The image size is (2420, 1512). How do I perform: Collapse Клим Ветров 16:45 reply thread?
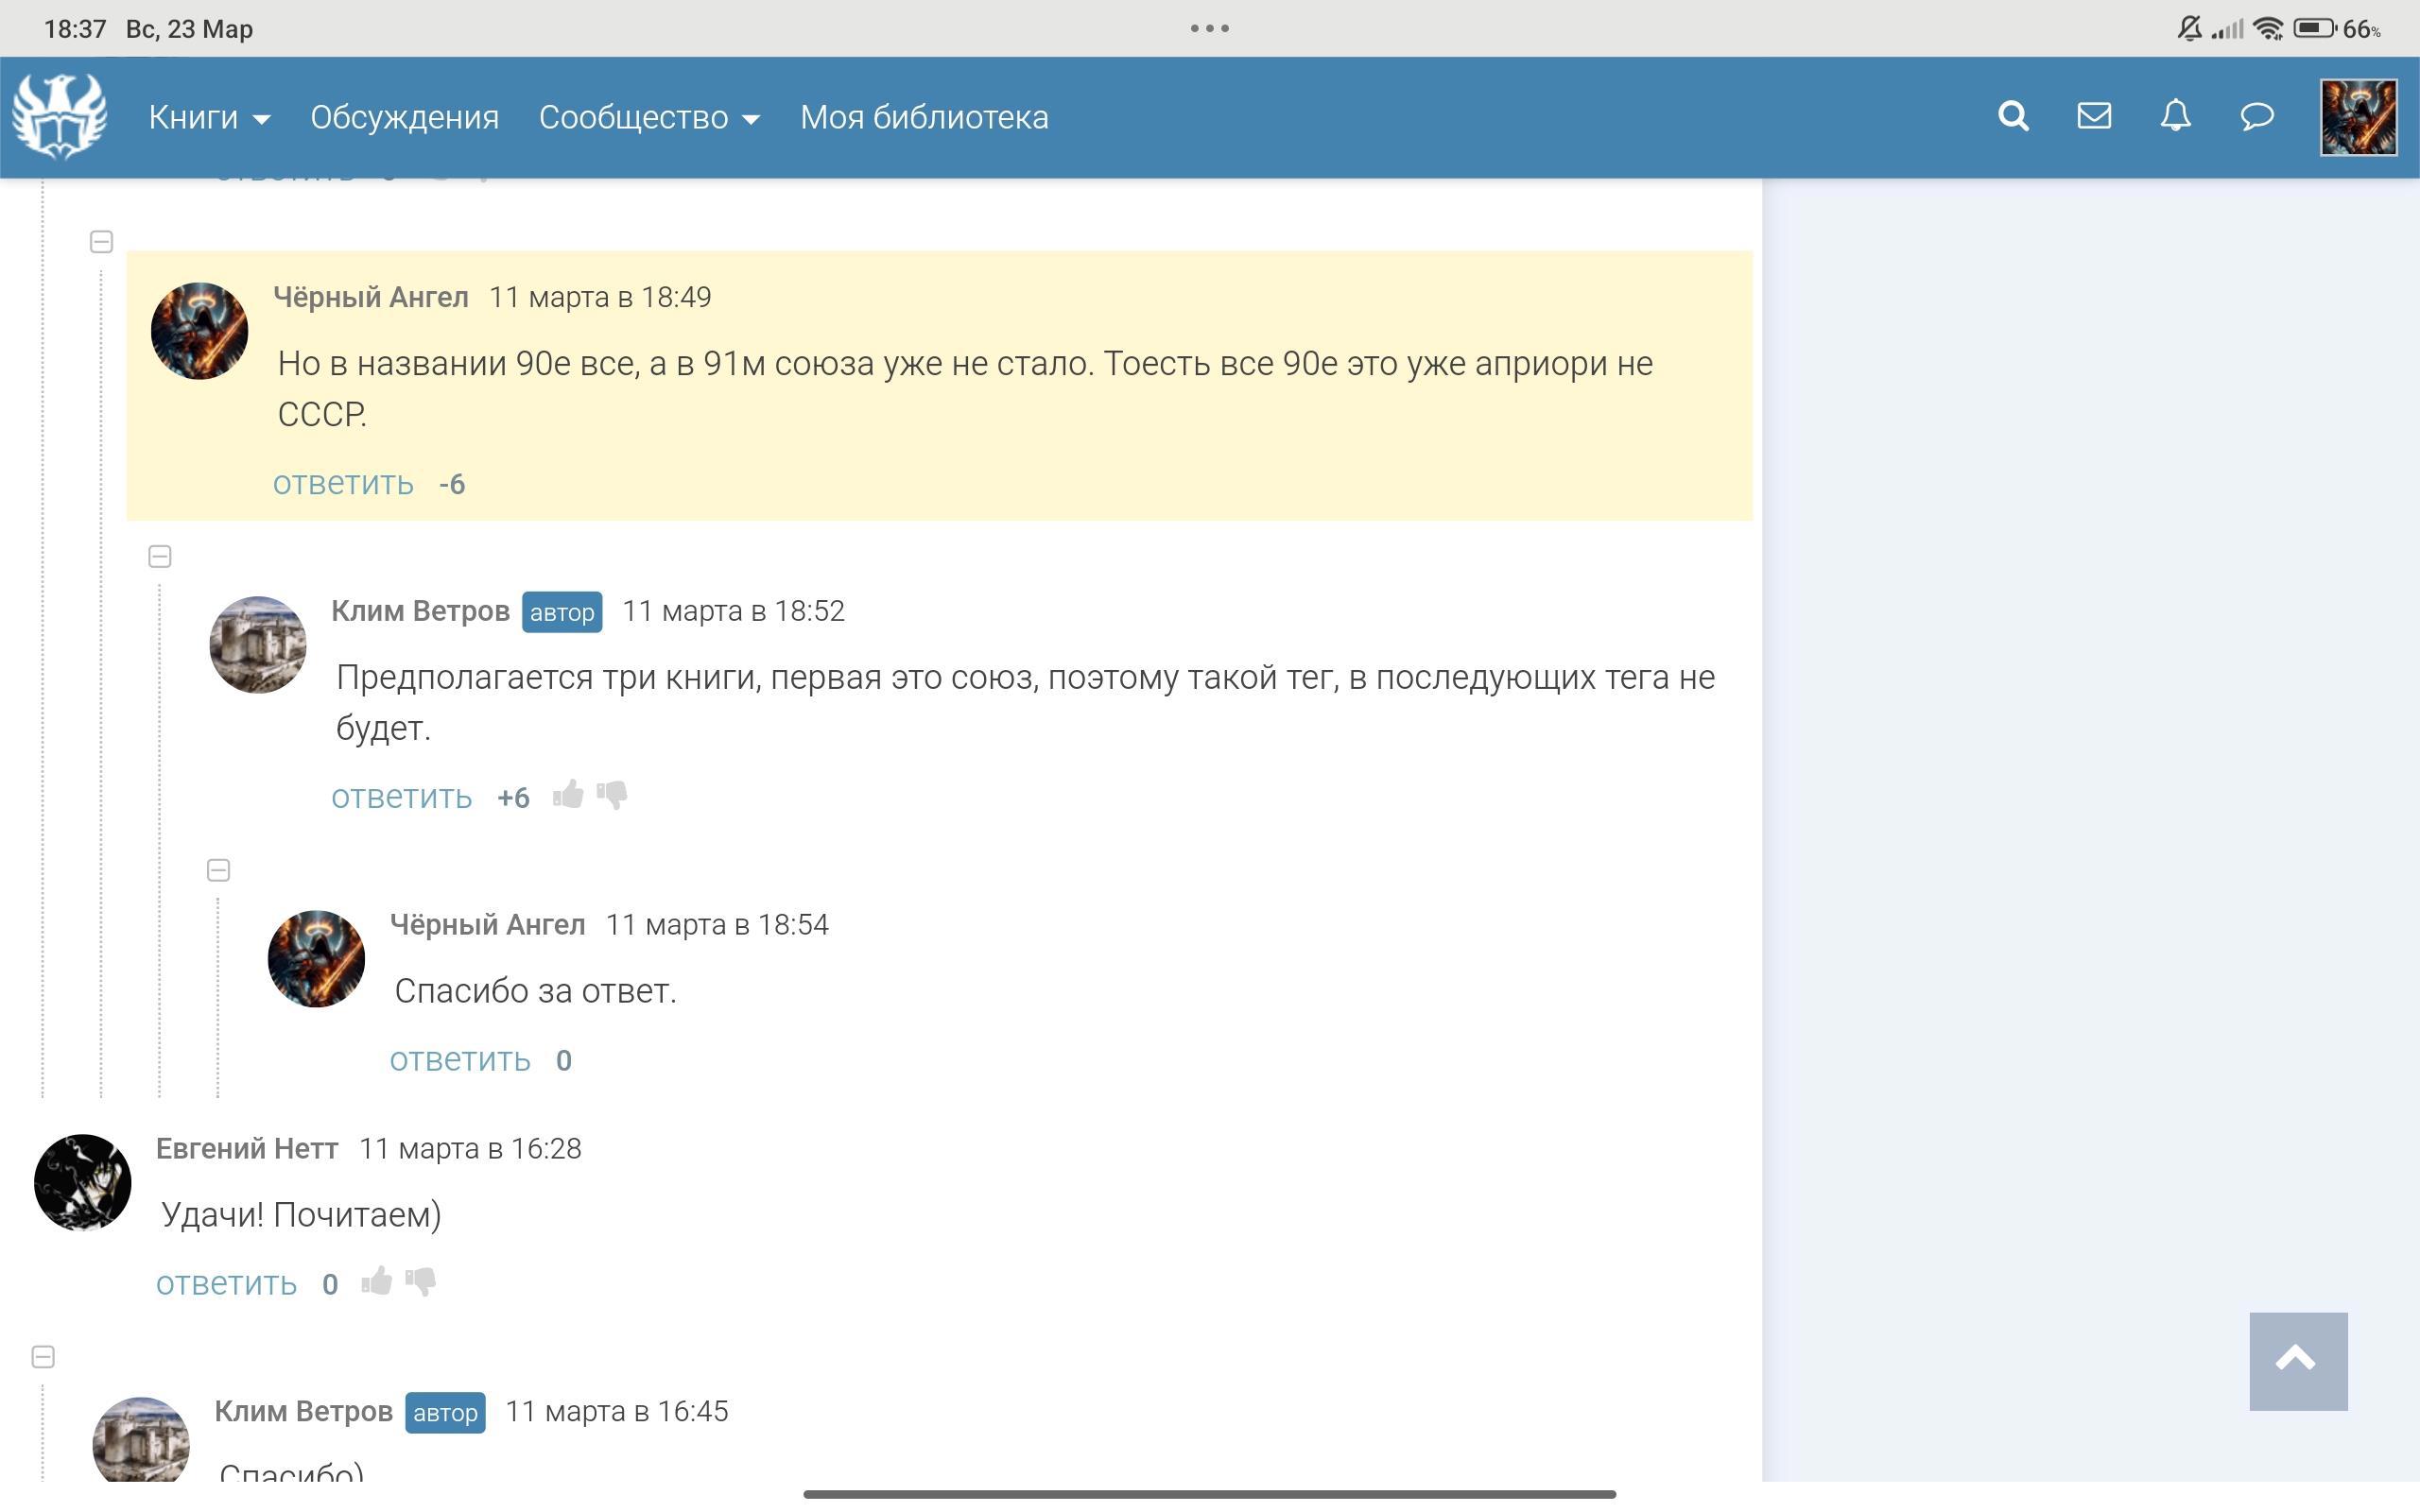(x=43, y=1357)
